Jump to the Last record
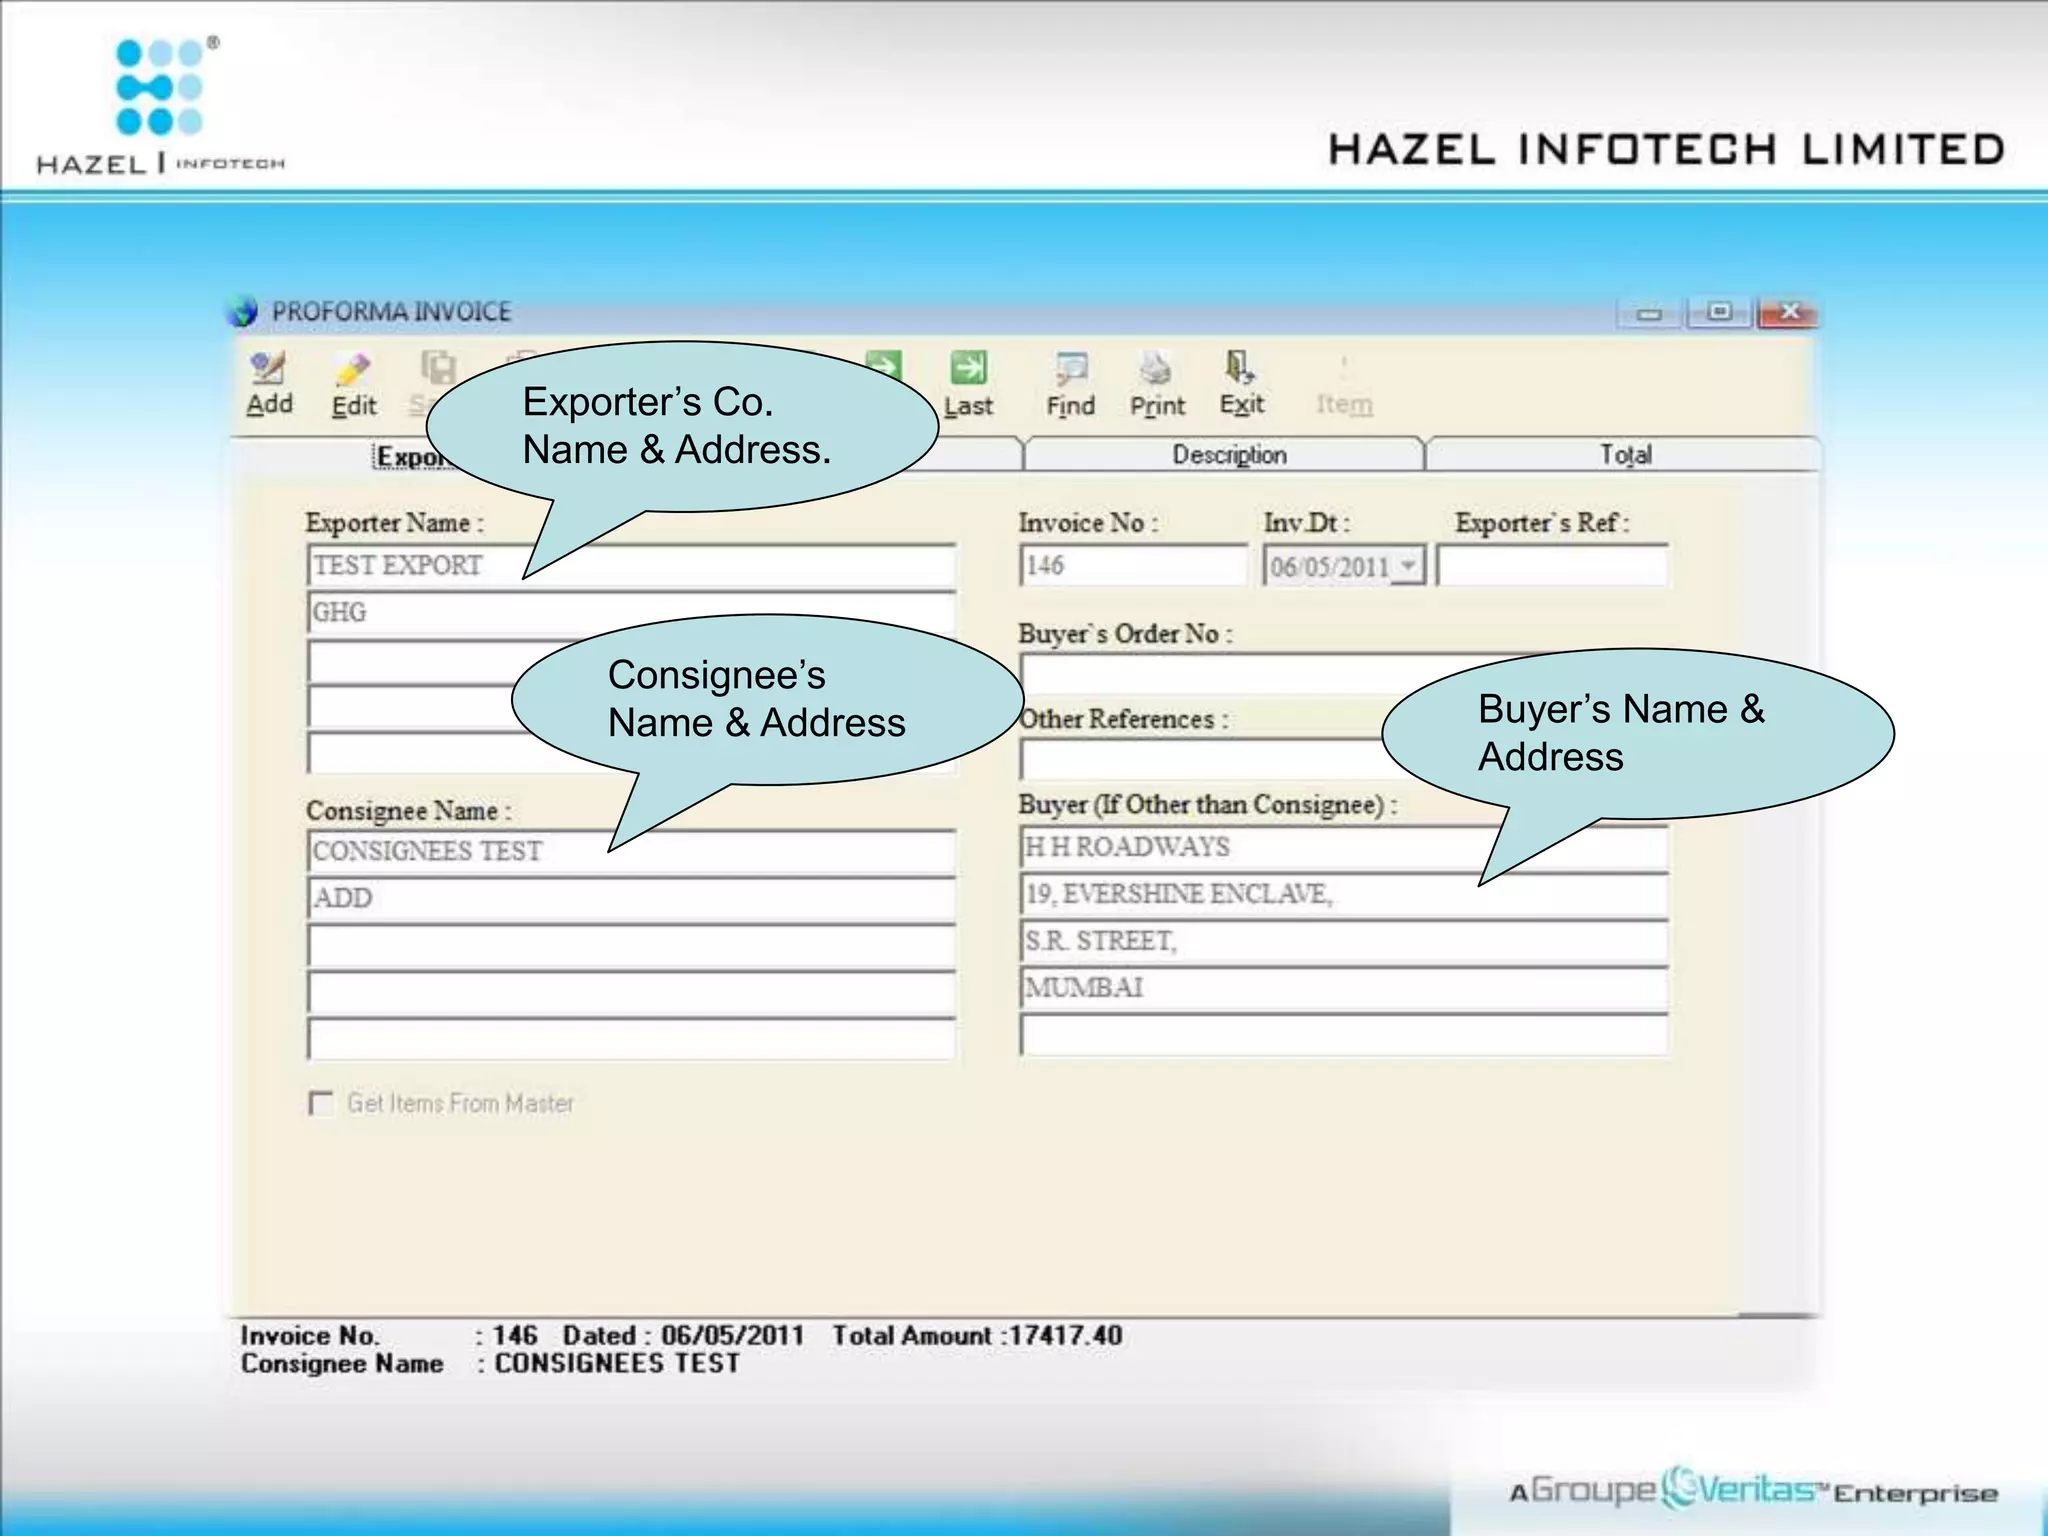This screenshot has height=1536, width=2048. (x=968, y=385)
